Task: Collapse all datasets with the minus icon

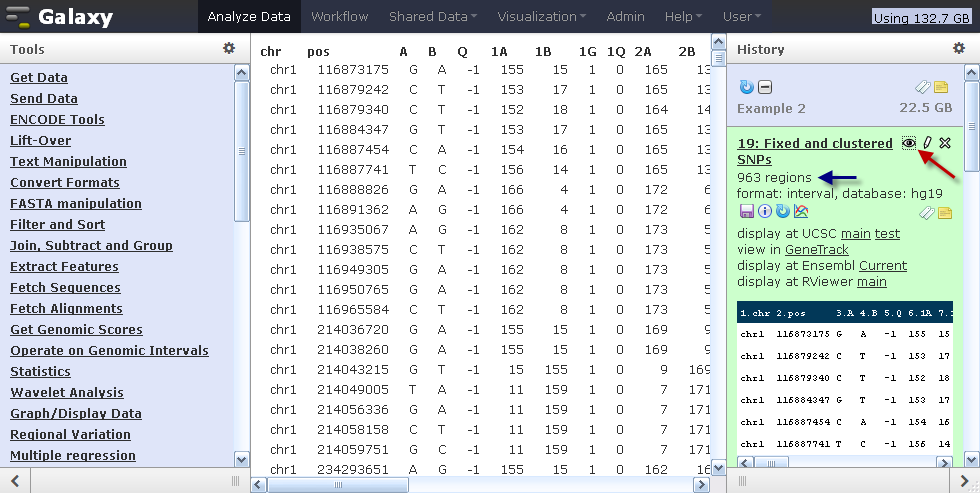Action: (x=765, y=87)
